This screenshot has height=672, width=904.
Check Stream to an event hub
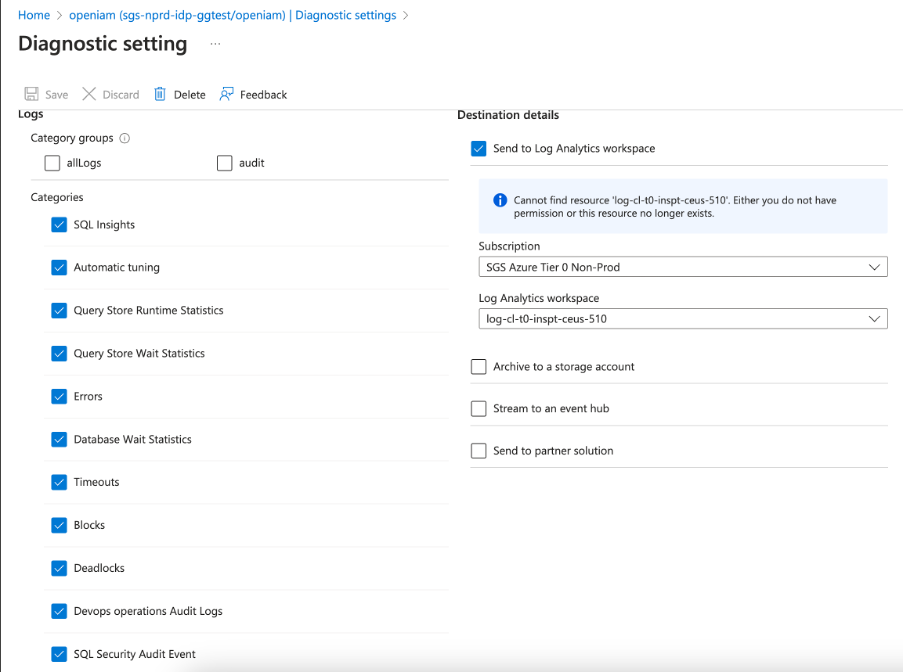[479, 409]
